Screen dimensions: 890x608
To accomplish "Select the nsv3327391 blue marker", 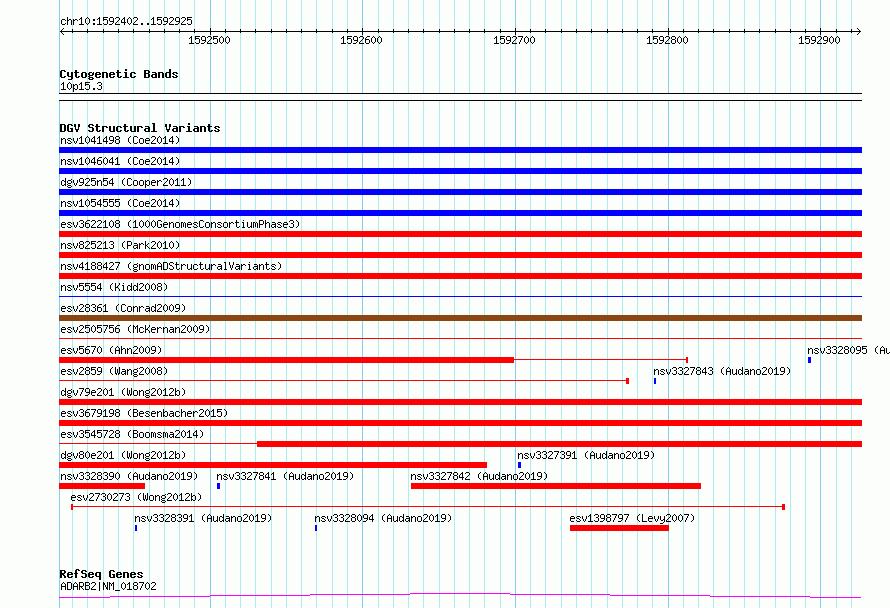I will (519, 465).
